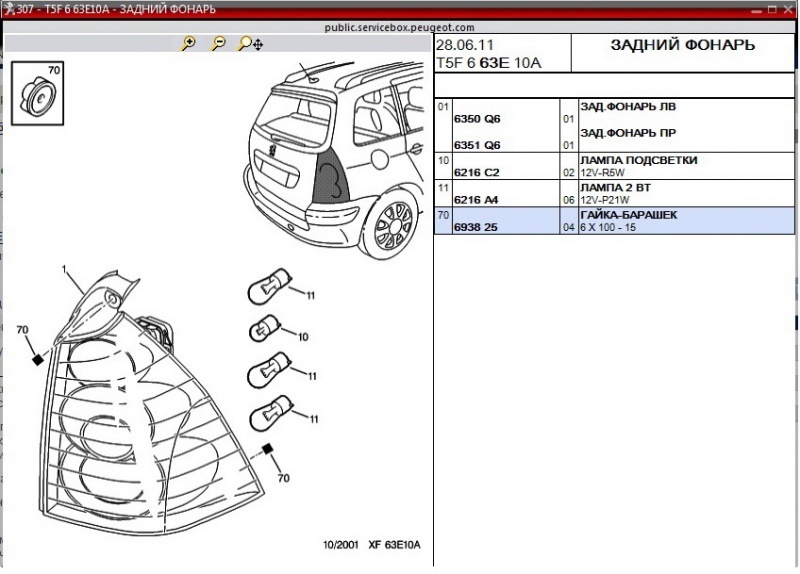The image size is (800, 574).
Task: Select part number 6216 C2
Action: tap(476, 172)
